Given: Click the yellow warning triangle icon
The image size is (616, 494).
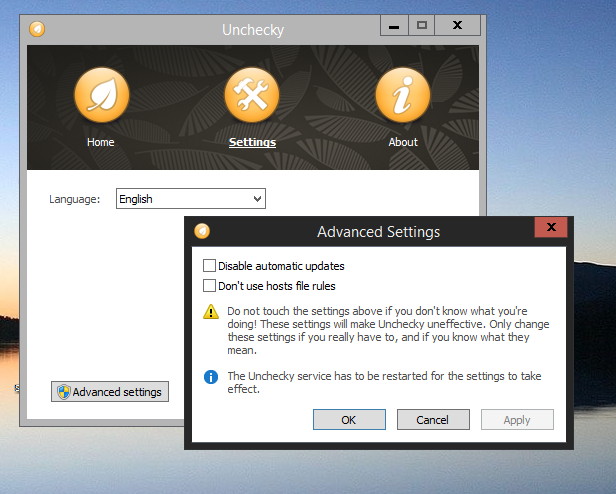Looking at the screenshot, I should coord(211,312).
